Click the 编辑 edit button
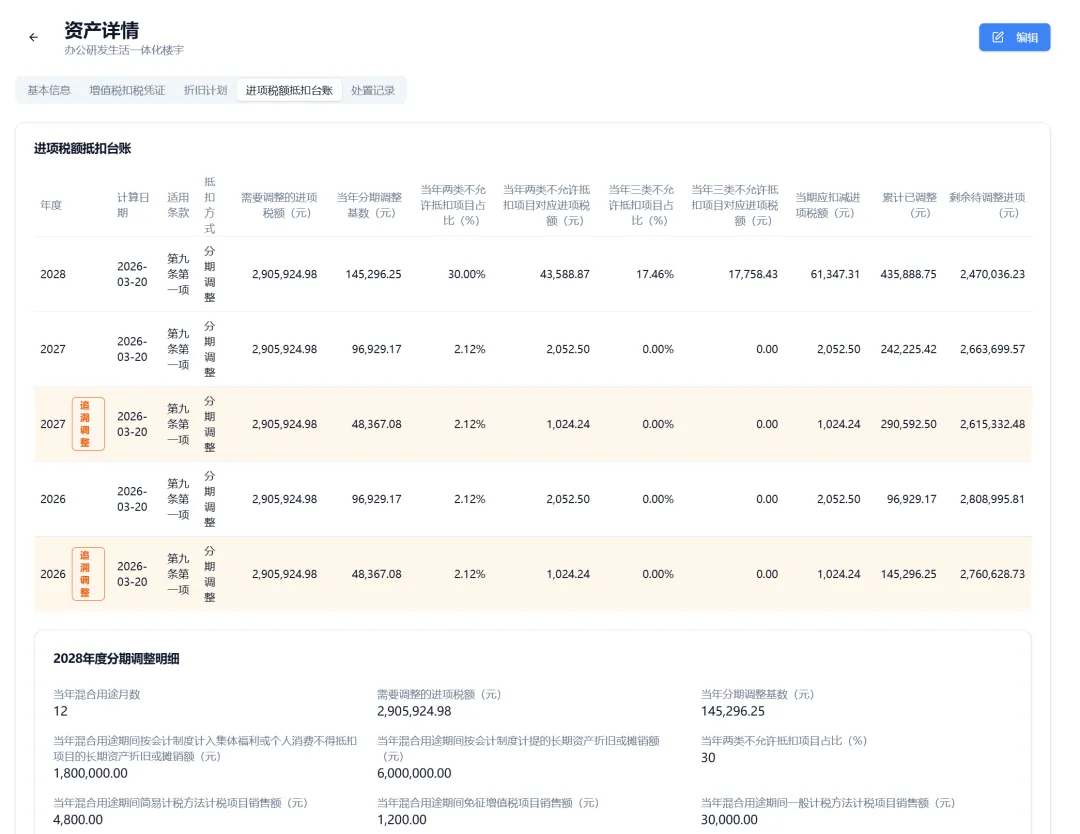 click(x=1014, y=37)
